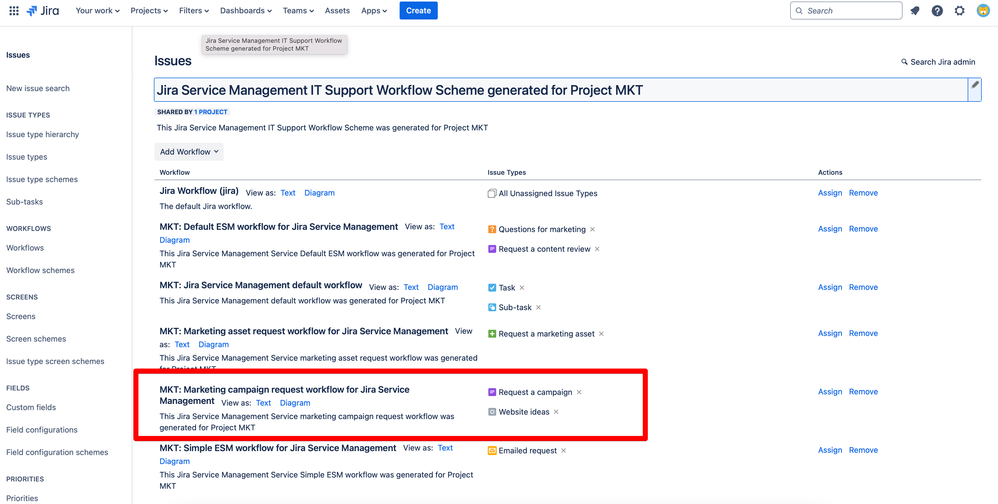998x504 pixels.
Task: Open Field configurations in sidebar
Action: pyautogui.click(x=42, y=430)
